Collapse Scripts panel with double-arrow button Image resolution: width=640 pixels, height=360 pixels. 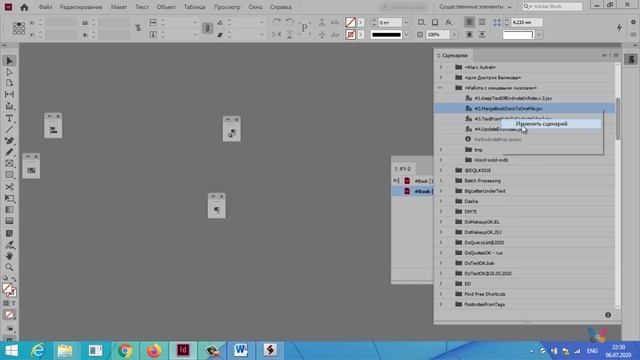604,55
